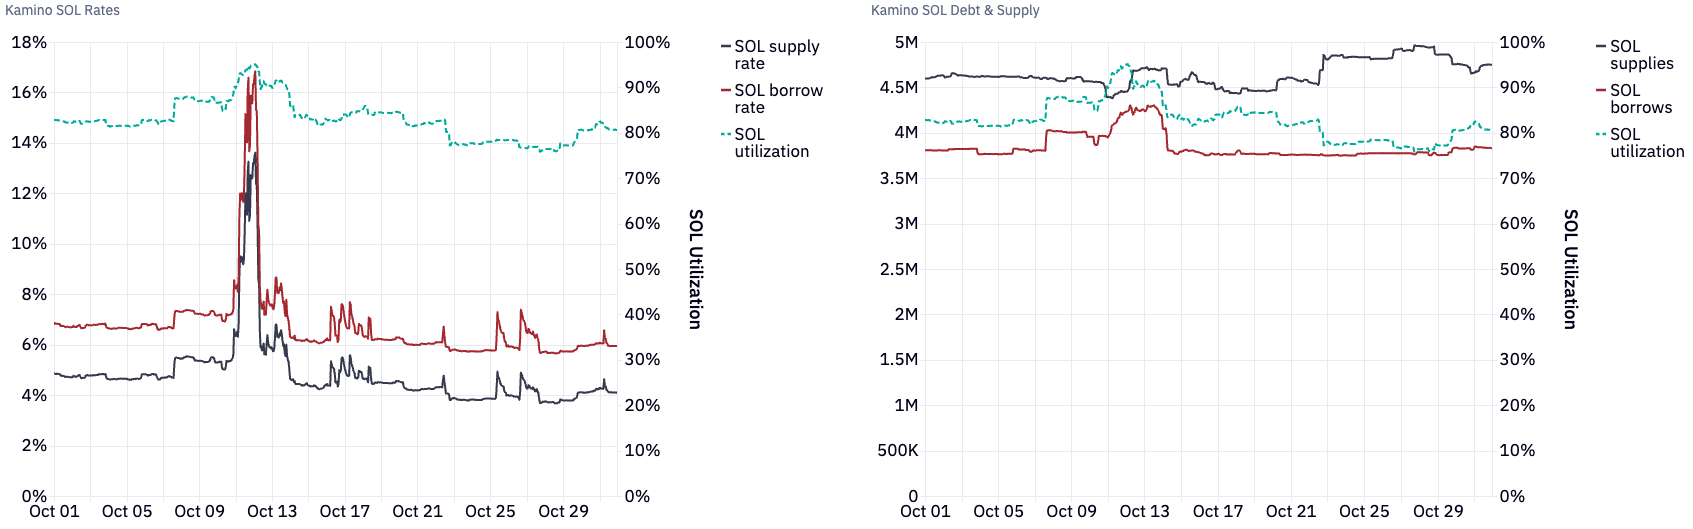Click the red SOL borrow rate legend marker
The height and width of the screenshot is (529, 1693).
(726, 91)
